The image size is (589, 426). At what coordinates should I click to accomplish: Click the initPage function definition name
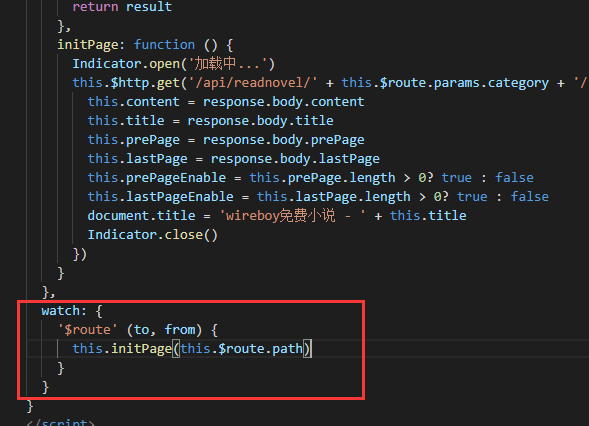pyautogui.click(x=87, y=45)
